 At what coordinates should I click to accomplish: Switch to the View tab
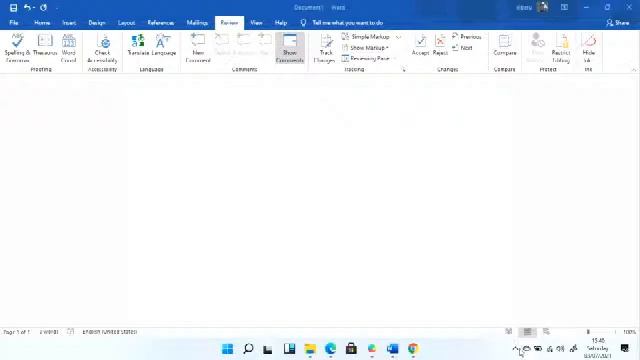256,23
